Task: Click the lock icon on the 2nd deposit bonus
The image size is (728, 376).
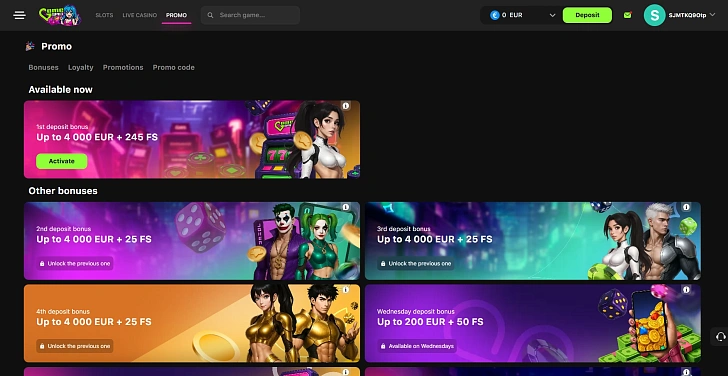Action: (42, 264)
